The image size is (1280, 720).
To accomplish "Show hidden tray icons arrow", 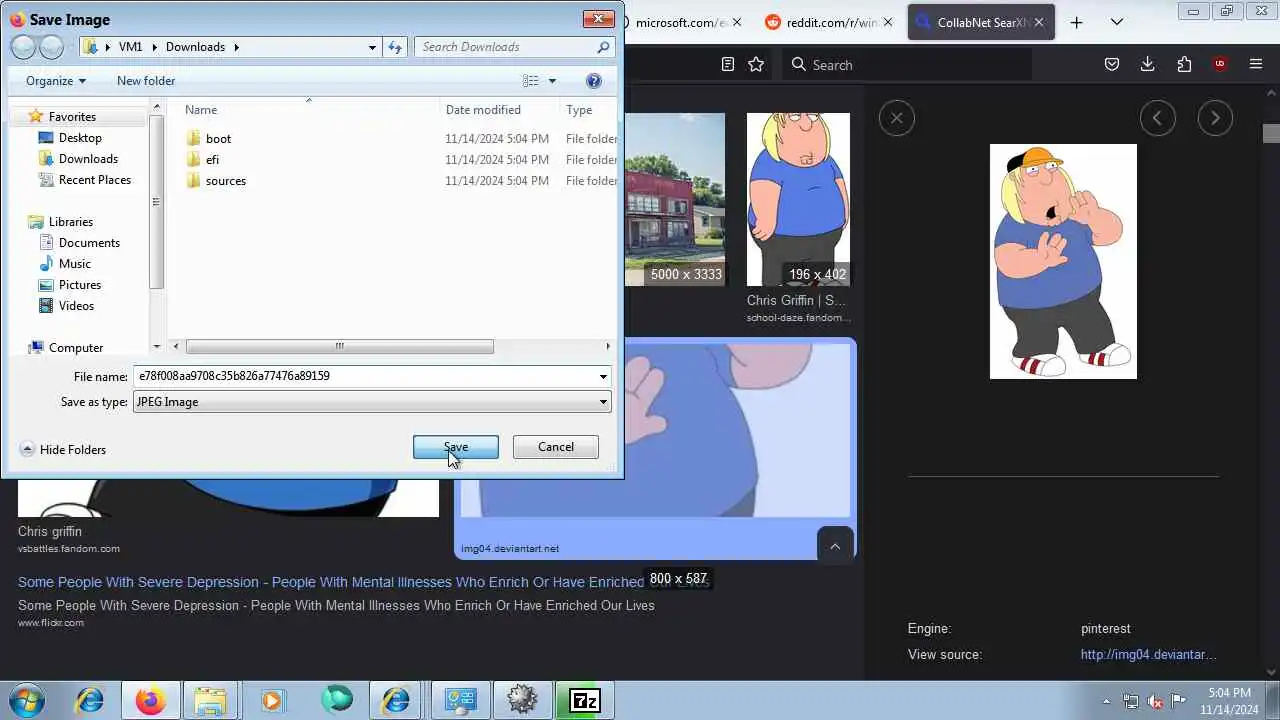I will pyautogui.click(x=1106, y=701).
